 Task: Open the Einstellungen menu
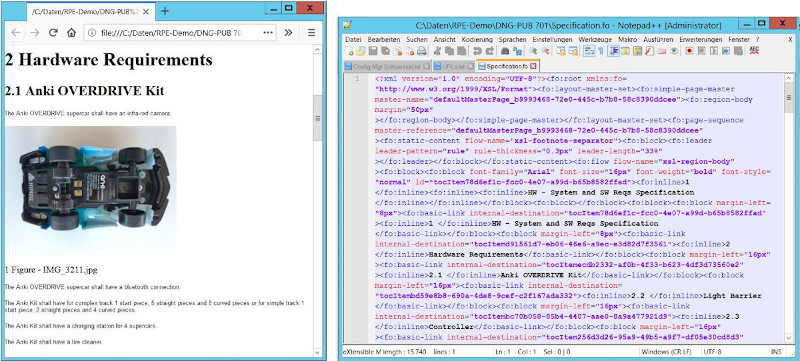(x=552, y=39)
